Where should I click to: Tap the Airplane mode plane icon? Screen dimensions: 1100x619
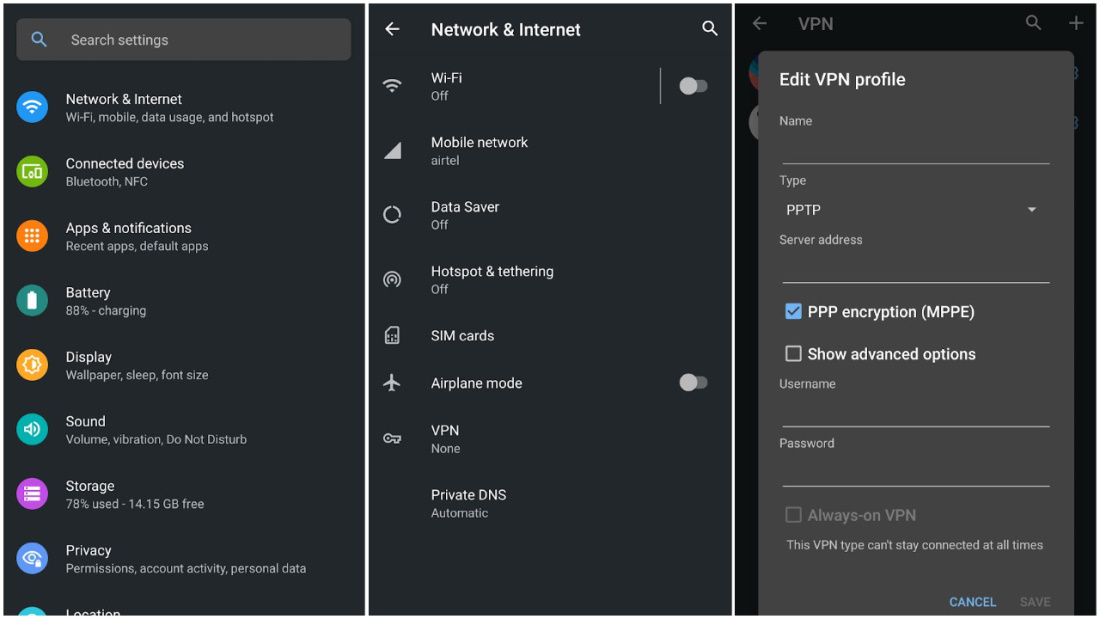[392, 382]
